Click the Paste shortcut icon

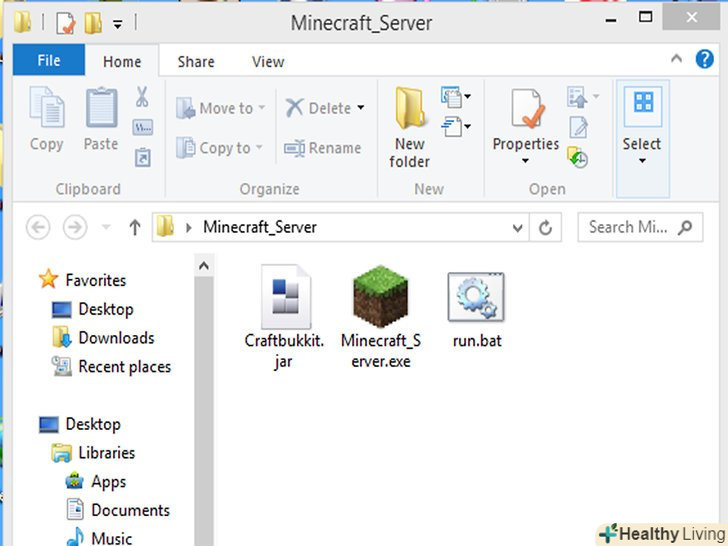(143, 157)
